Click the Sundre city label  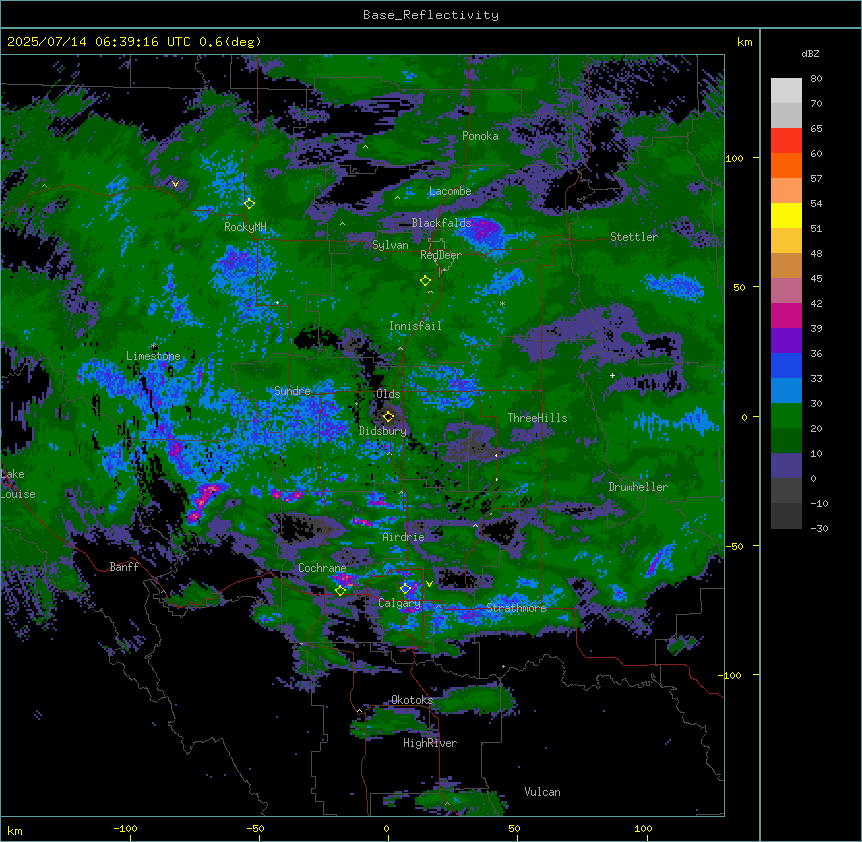[x=292, y=391]
